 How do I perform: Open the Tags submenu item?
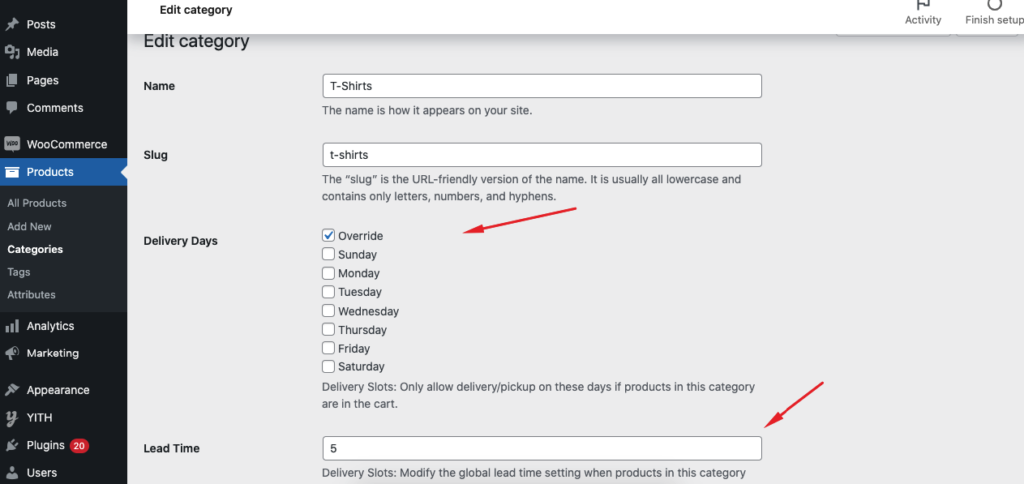pos(18,272)
